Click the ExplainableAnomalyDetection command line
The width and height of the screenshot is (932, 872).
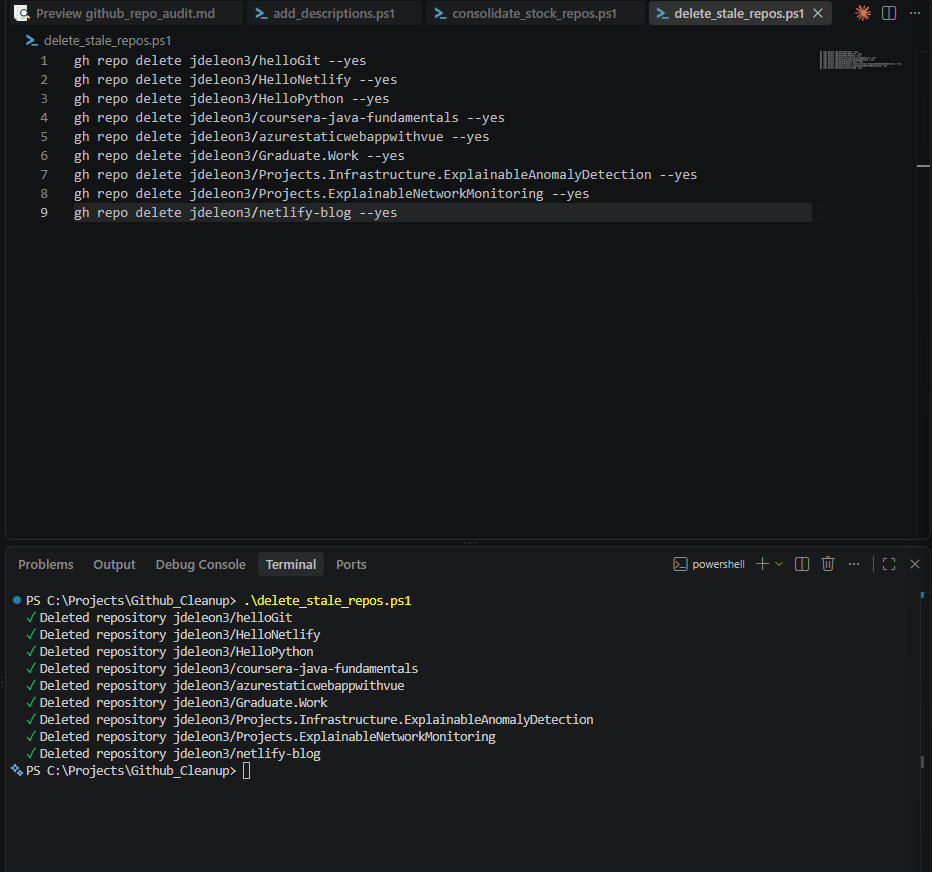385,175
